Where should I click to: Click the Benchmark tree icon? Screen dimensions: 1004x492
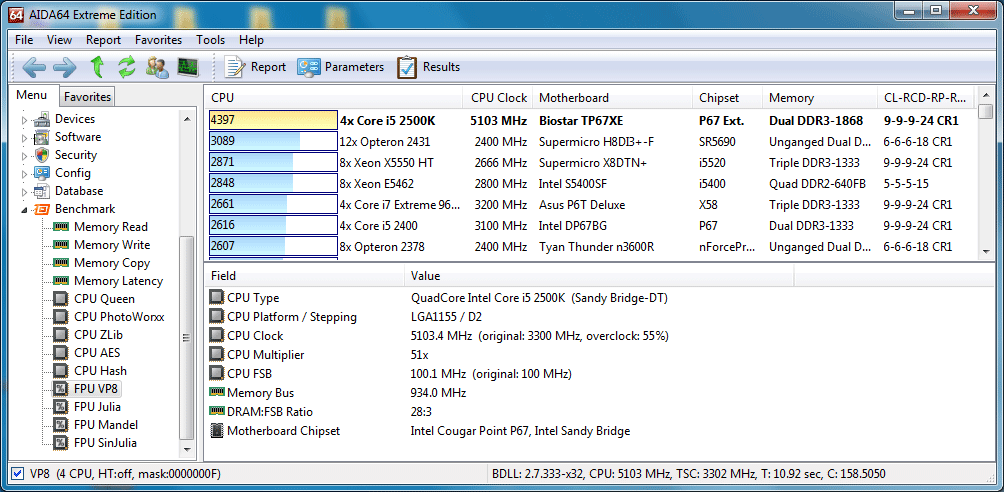point(42,209)
